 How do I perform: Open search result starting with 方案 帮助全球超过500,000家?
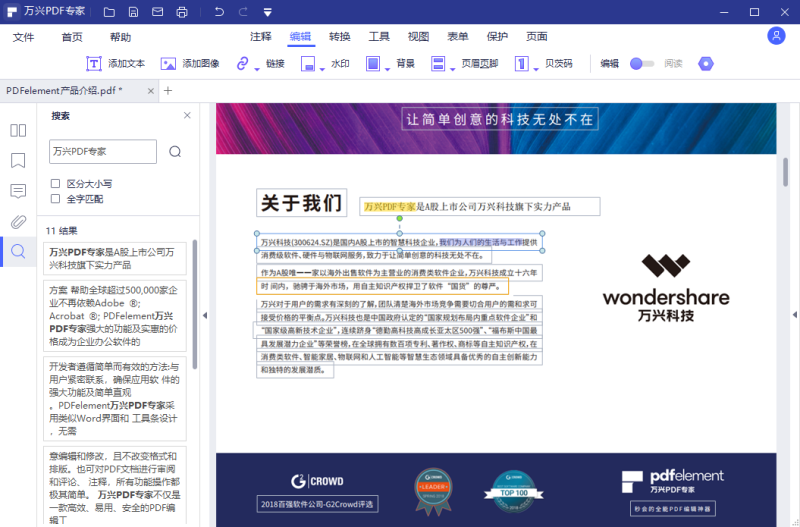point(115,316)
